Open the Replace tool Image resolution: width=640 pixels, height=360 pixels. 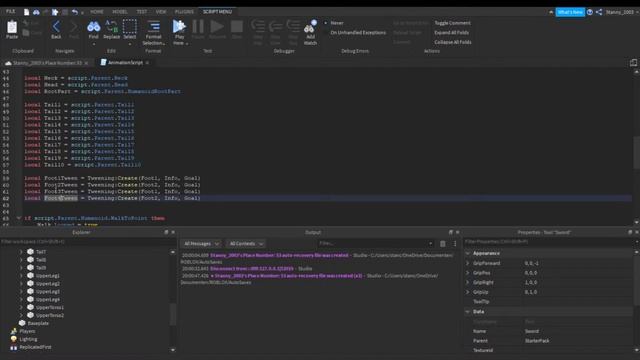pos(111,27)
